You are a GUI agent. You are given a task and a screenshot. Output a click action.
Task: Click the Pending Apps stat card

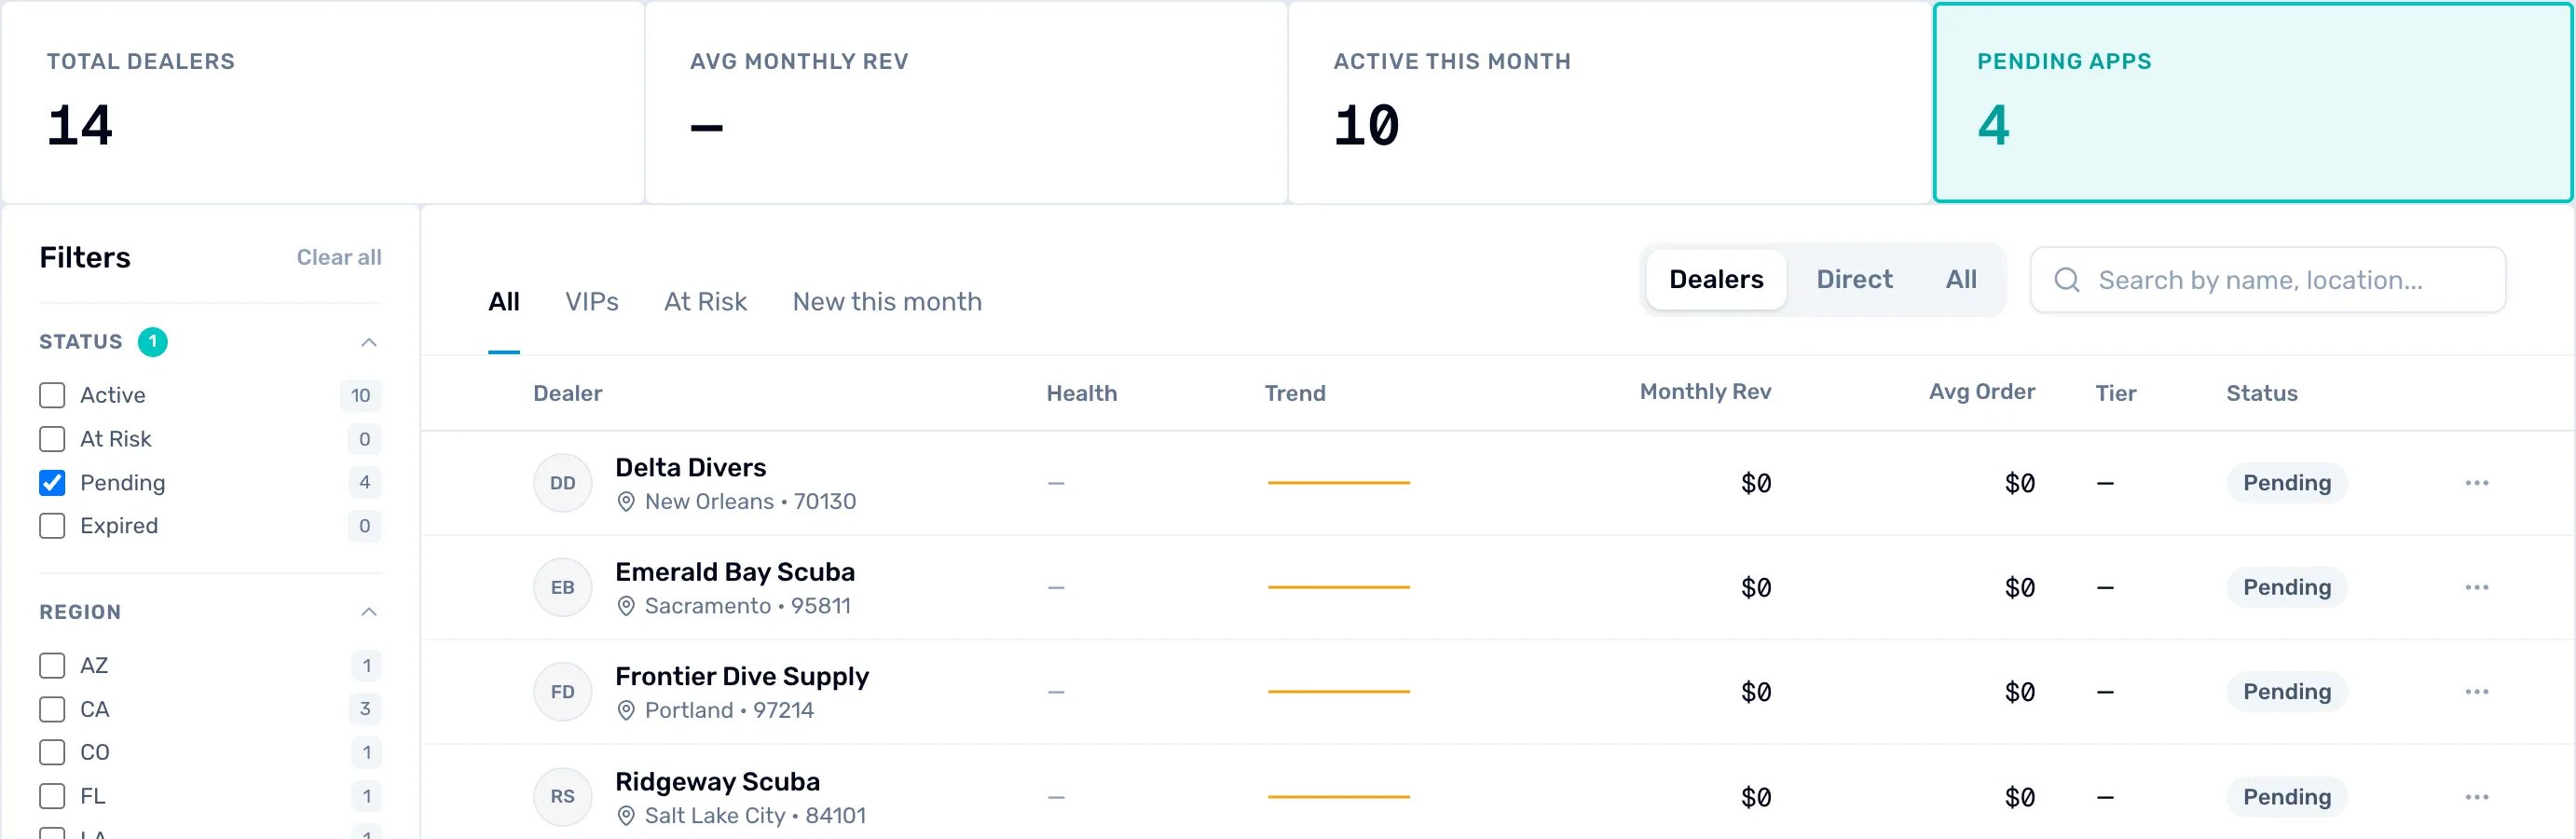(2253, 103)
